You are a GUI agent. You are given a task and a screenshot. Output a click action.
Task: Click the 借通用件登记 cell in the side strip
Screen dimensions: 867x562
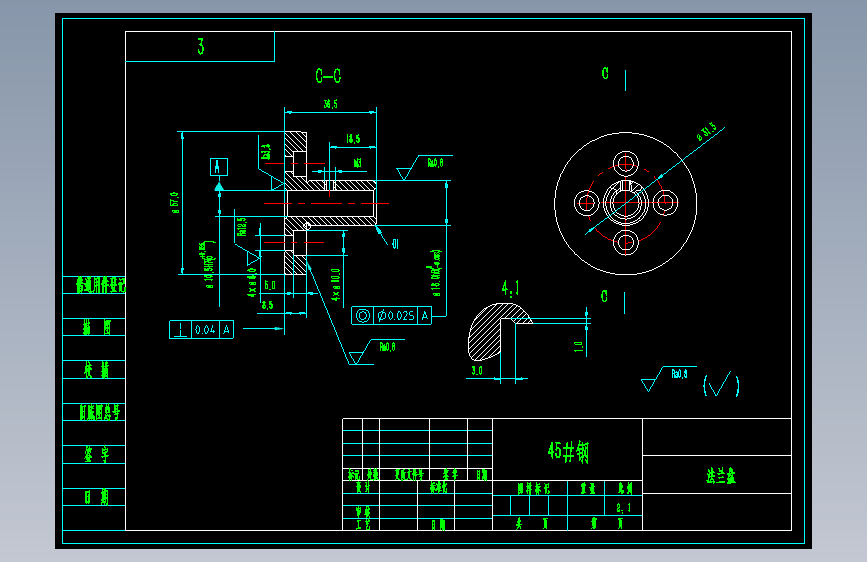point(100,285)
